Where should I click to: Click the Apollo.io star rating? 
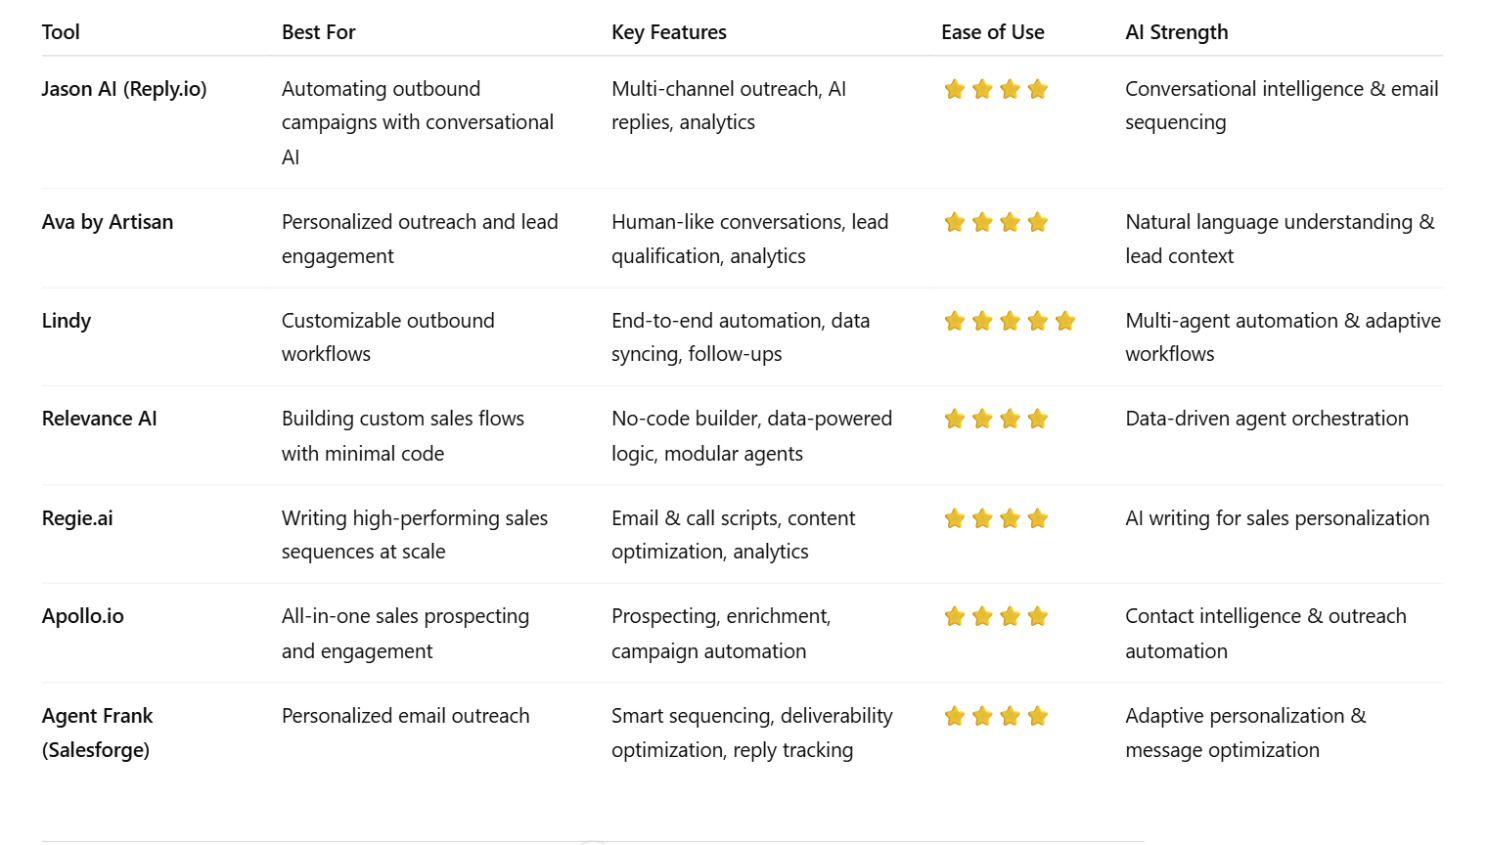coord(995,617)
